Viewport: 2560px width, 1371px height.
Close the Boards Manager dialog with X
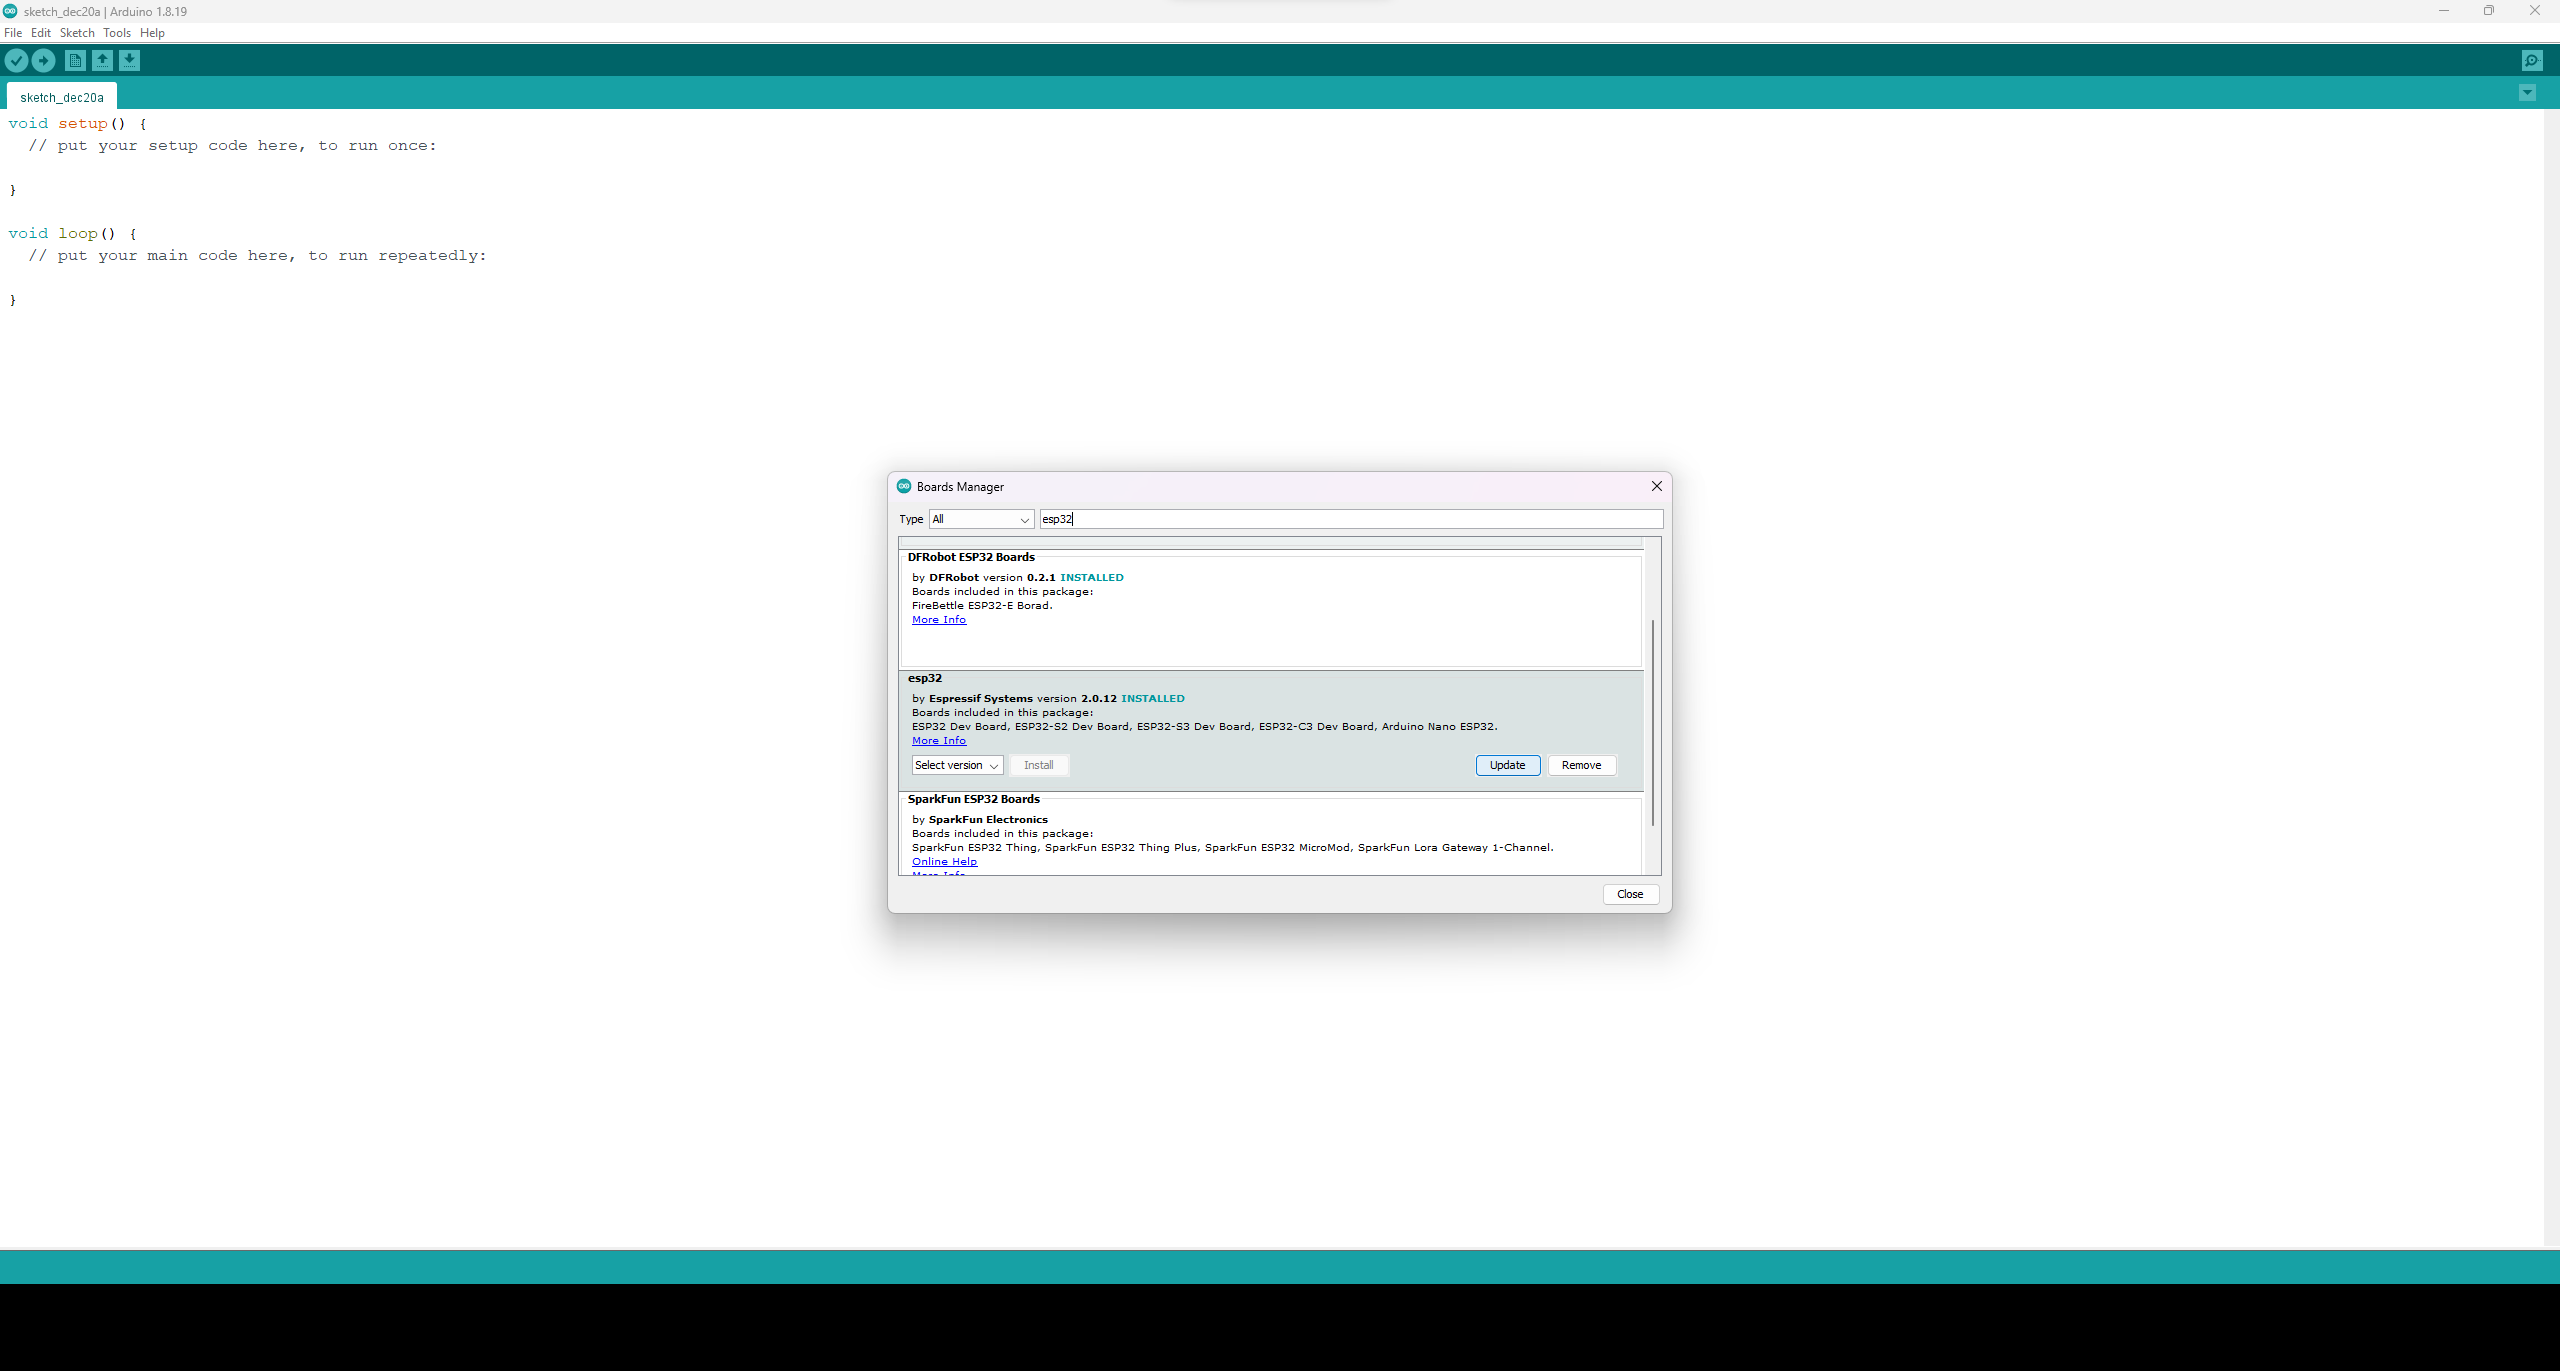pyautogui.click(x=1656, y=486)
